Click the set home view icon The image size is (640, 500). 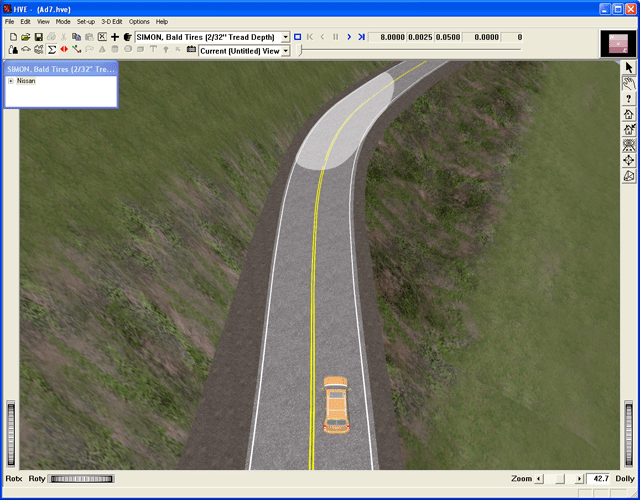pyautogui.click(x=629, y=129)
